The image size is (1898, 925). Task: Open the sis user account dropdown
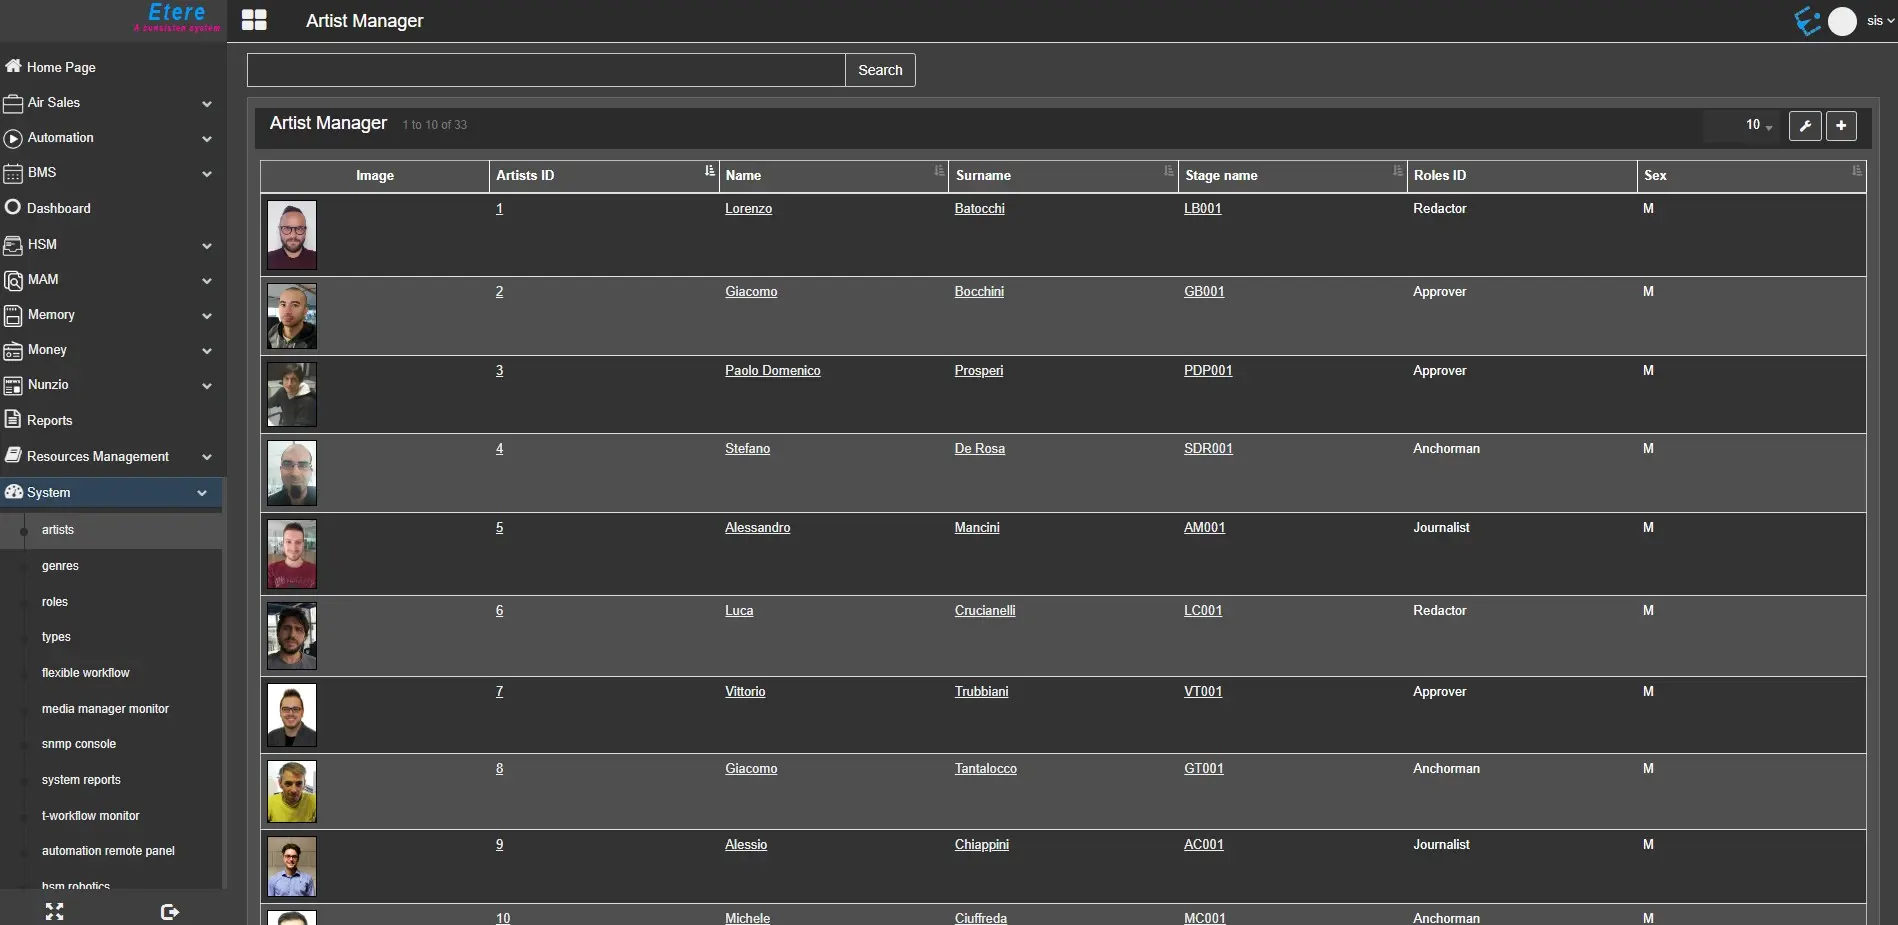click(x=1879, y=21)
